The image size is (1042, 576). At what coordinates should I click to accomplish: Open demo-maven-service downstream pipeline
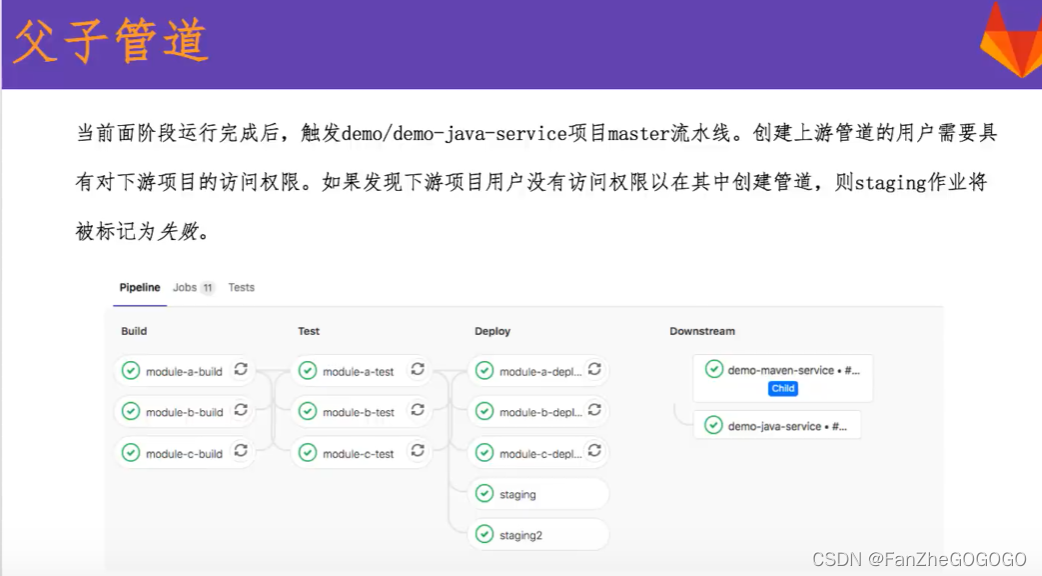(x=783, y=378)
